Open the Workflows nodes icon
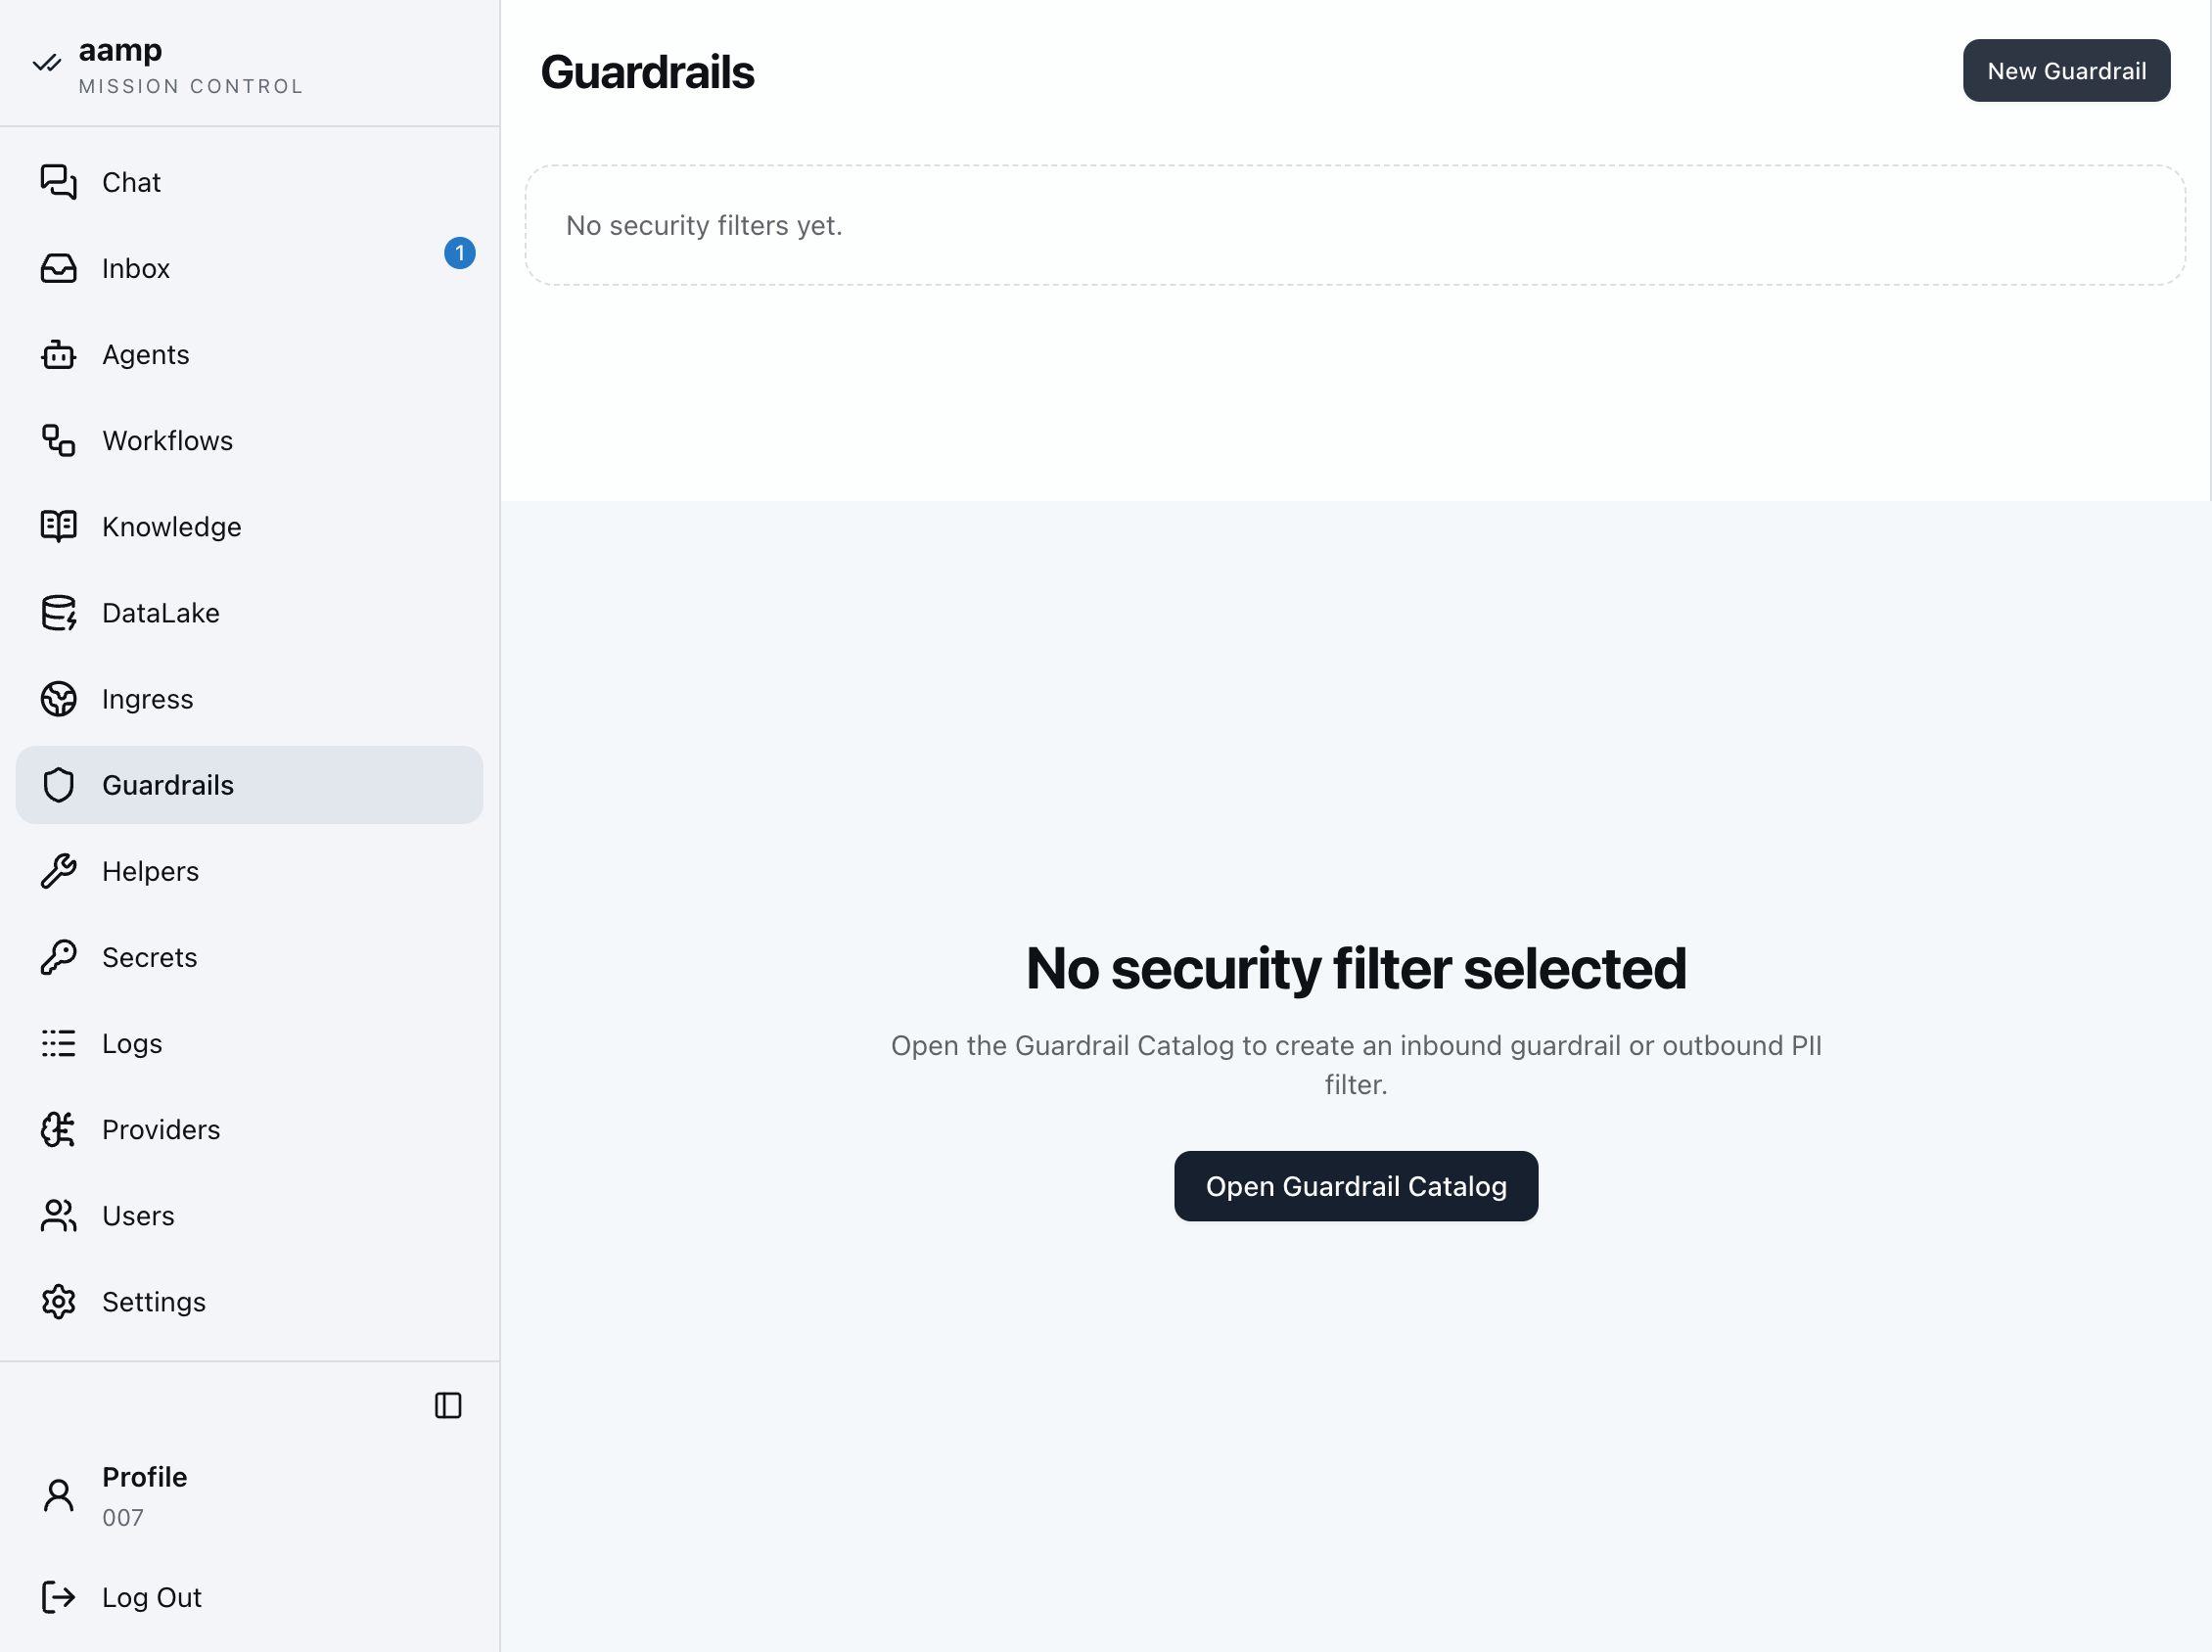The height and width of the screenshot is (1652, 2212). click(58, 440)
